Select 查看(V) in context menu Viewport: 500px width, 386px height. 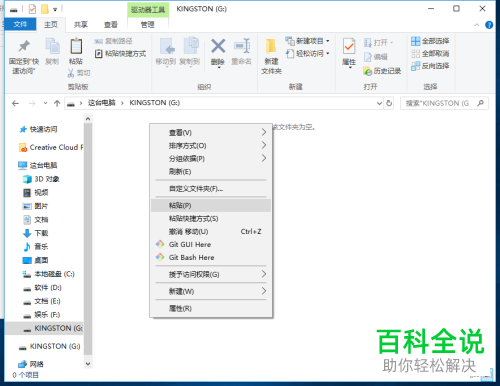[211, 133]
